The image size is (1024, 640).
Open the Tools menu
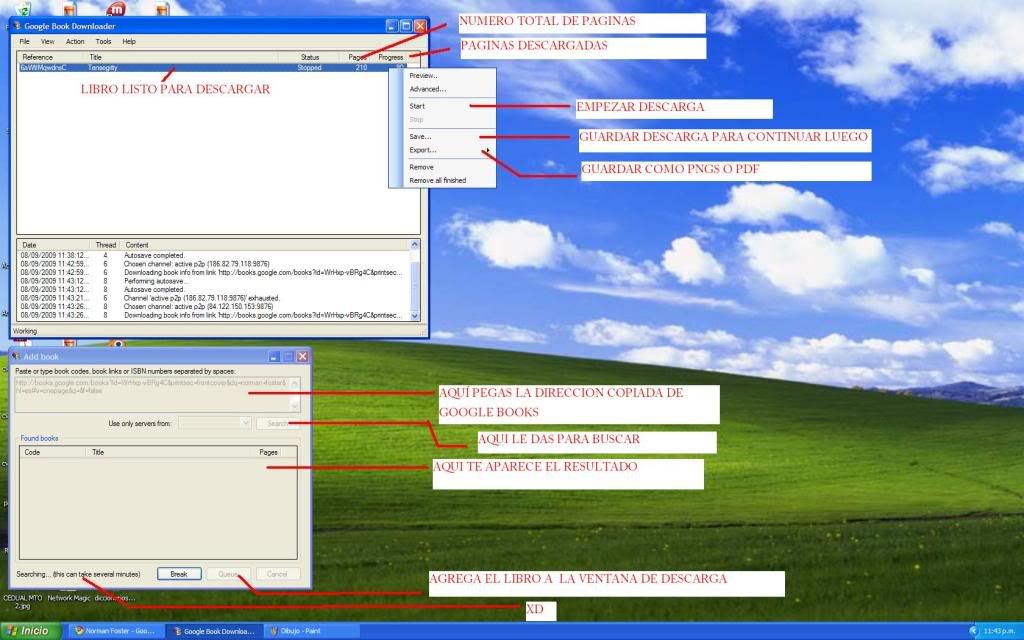(x=103, y=41)
